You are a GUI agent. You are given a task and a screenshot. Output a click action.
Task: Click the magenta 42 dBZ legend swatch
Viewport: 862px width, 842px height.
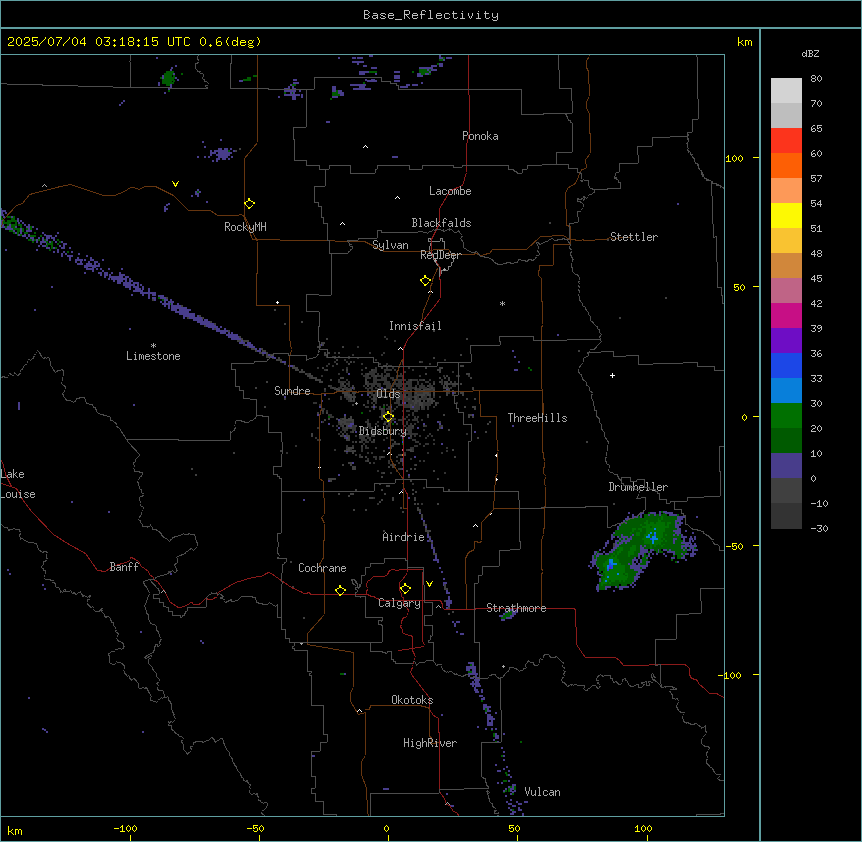(786, 315)
